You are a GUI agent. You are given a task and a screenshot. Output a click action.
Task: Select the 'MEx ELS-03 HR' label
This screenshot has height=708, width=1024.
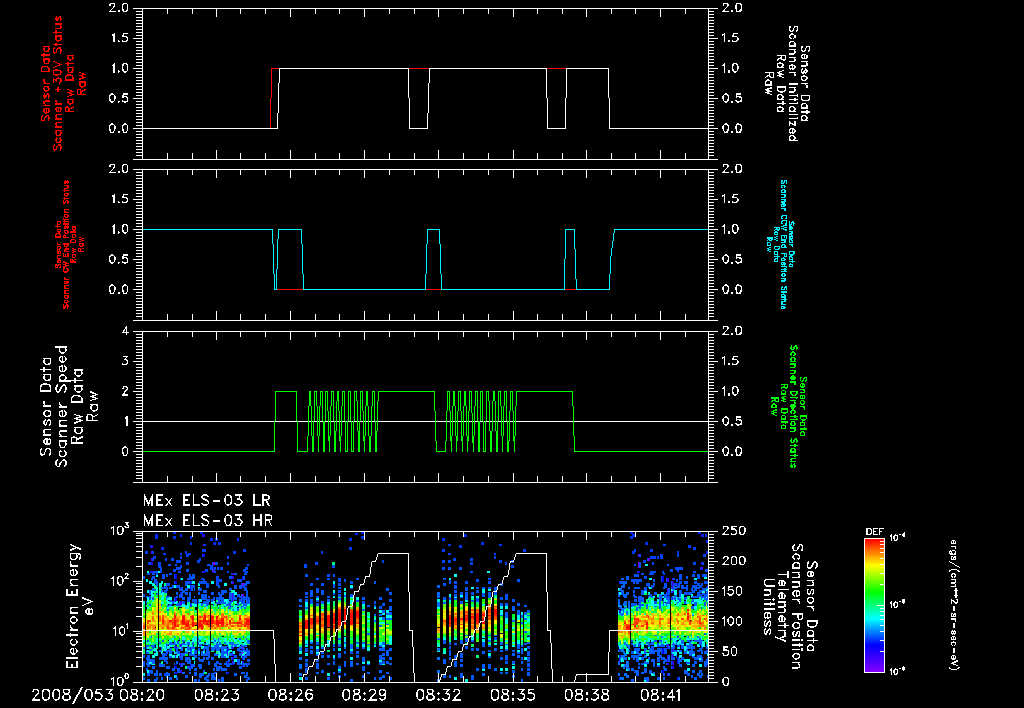tap(208, 521)
